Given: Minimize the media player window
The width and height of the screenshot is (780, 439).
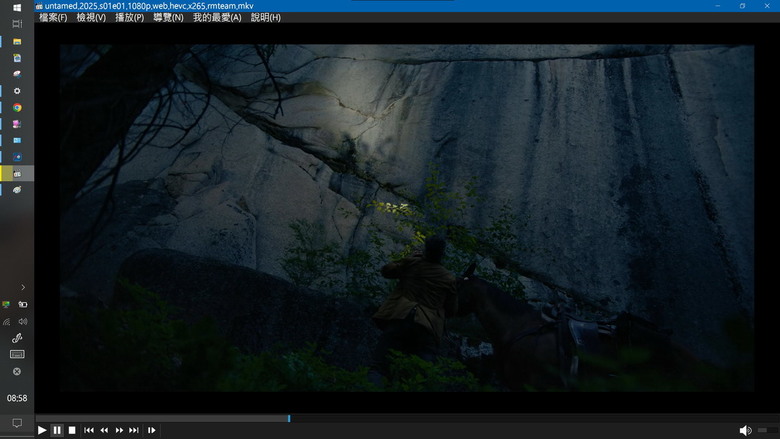Looking at the screenshot, I should coord(718,6).
